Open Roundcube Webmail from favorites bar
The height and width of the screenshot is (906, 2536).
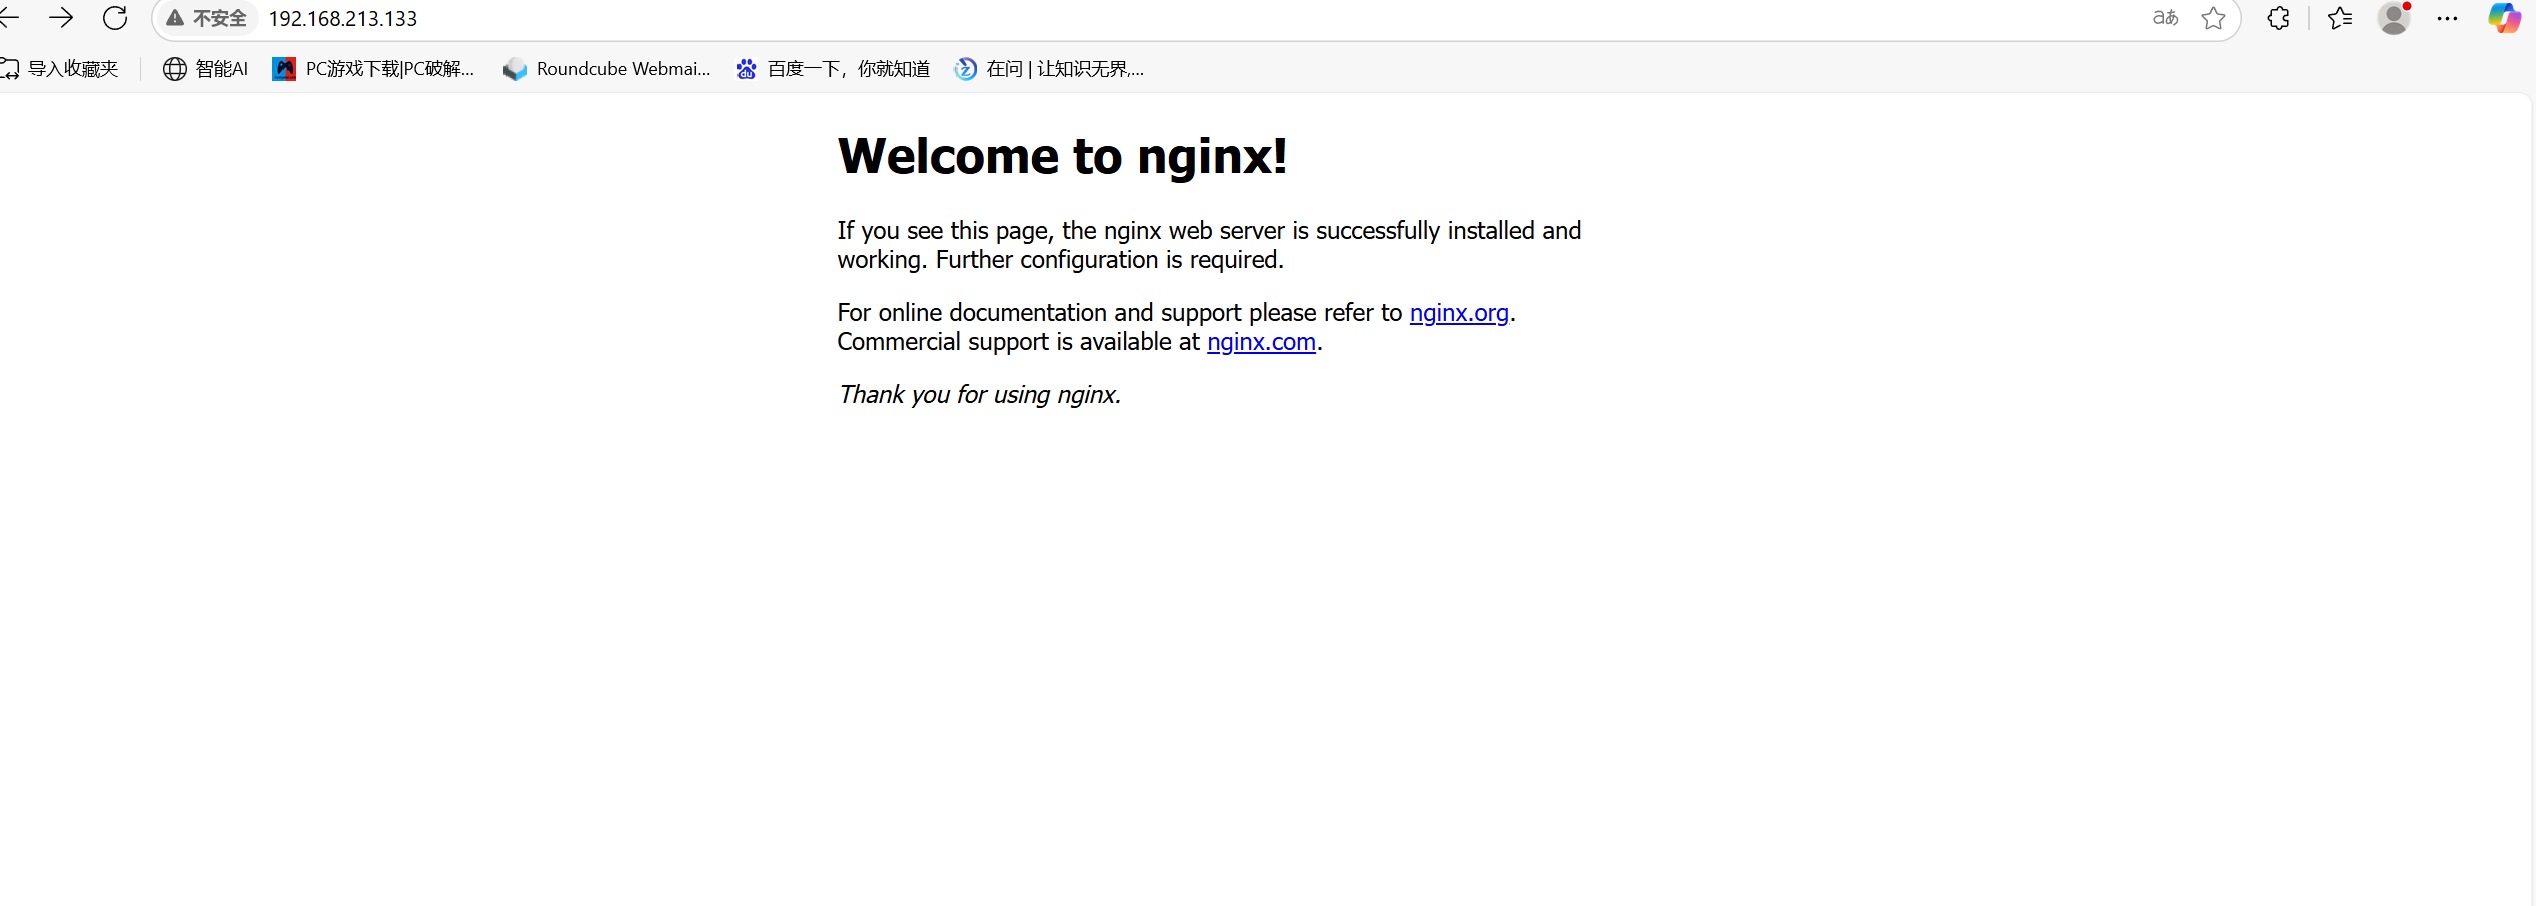tap(607, 68)
